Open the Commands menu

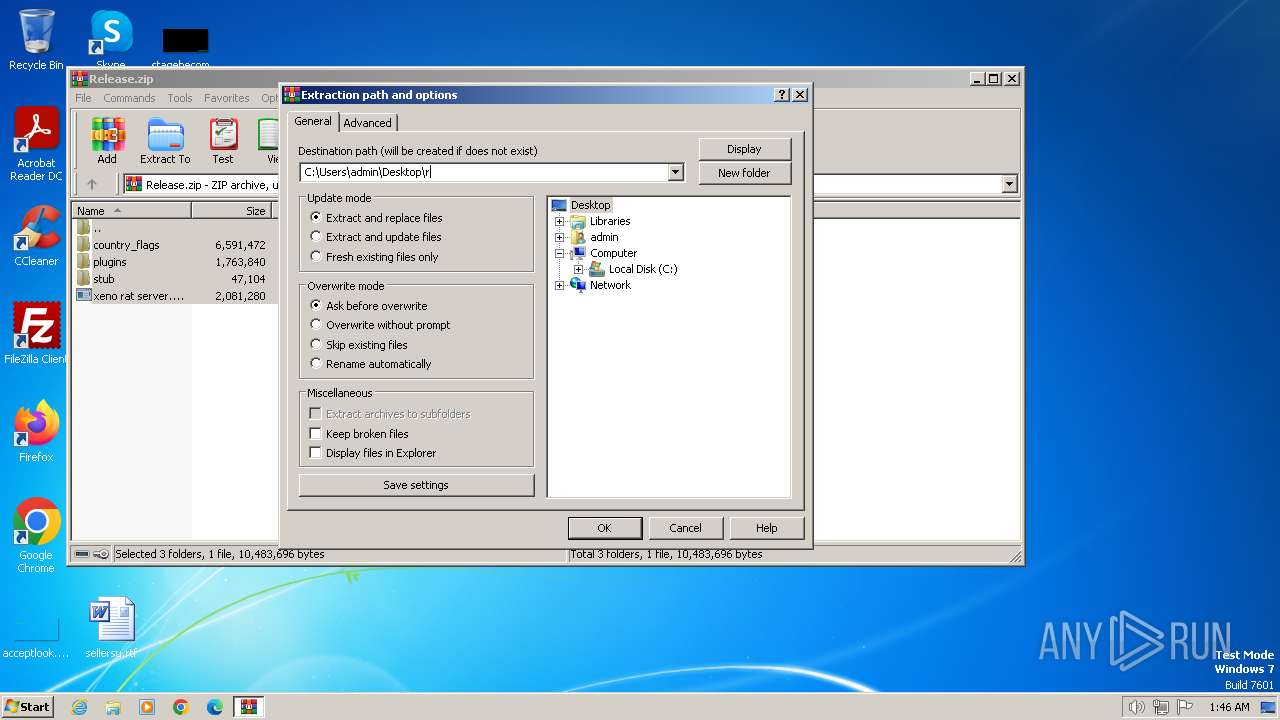(129, 98)
